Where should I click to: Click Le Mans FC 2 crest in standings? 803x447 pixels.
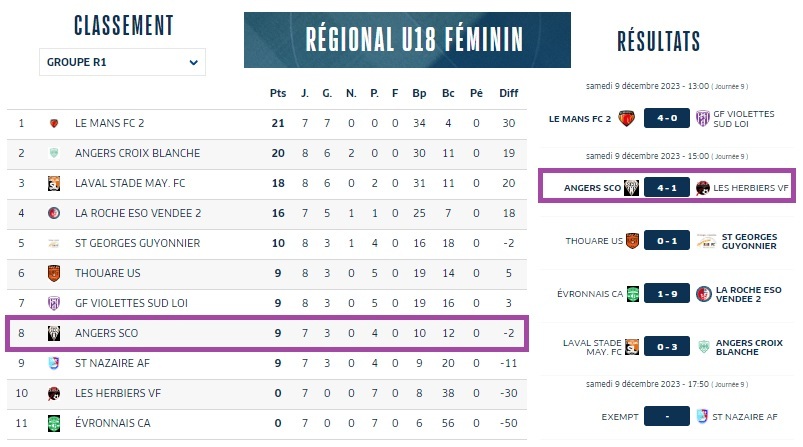(54, 123)
